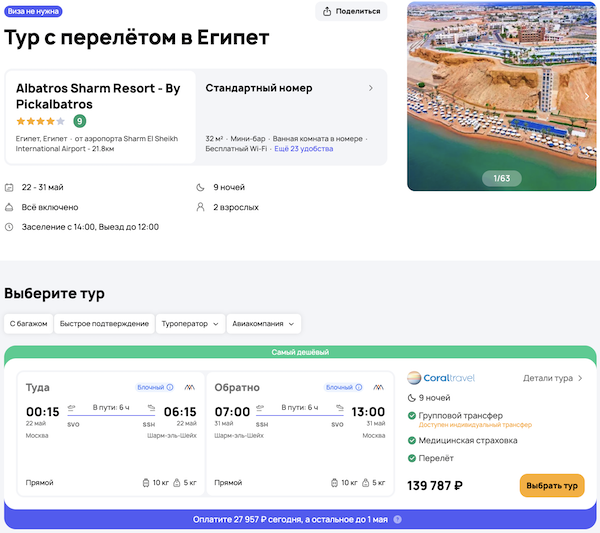Open the Стандартный номер room details chevron
Image resolution: width=600 pixels, height=533 pixels.
coord(371,88)
